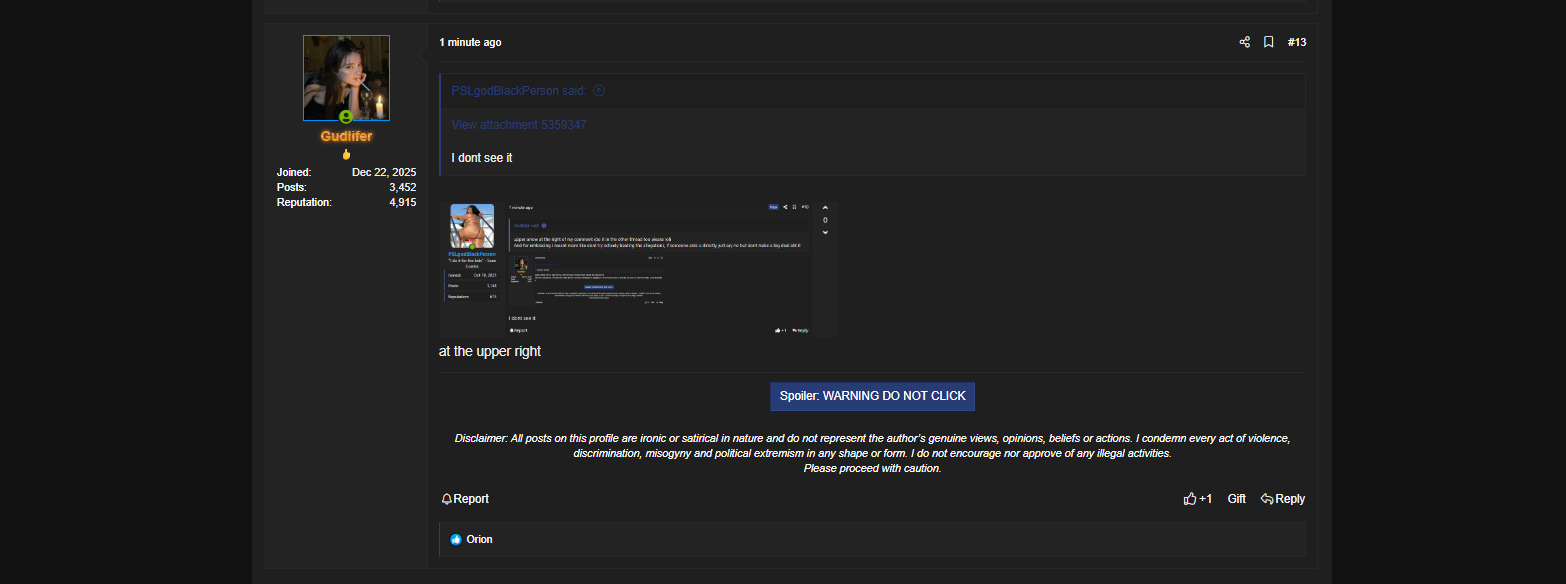Click the green online status indicator on avatar

[x=346, y=117]
